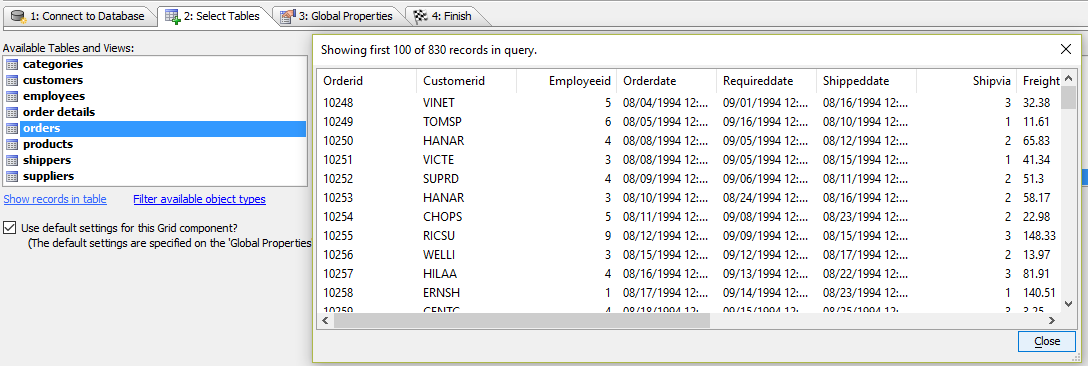Sort by Orderdate column header

coord(666,81)
